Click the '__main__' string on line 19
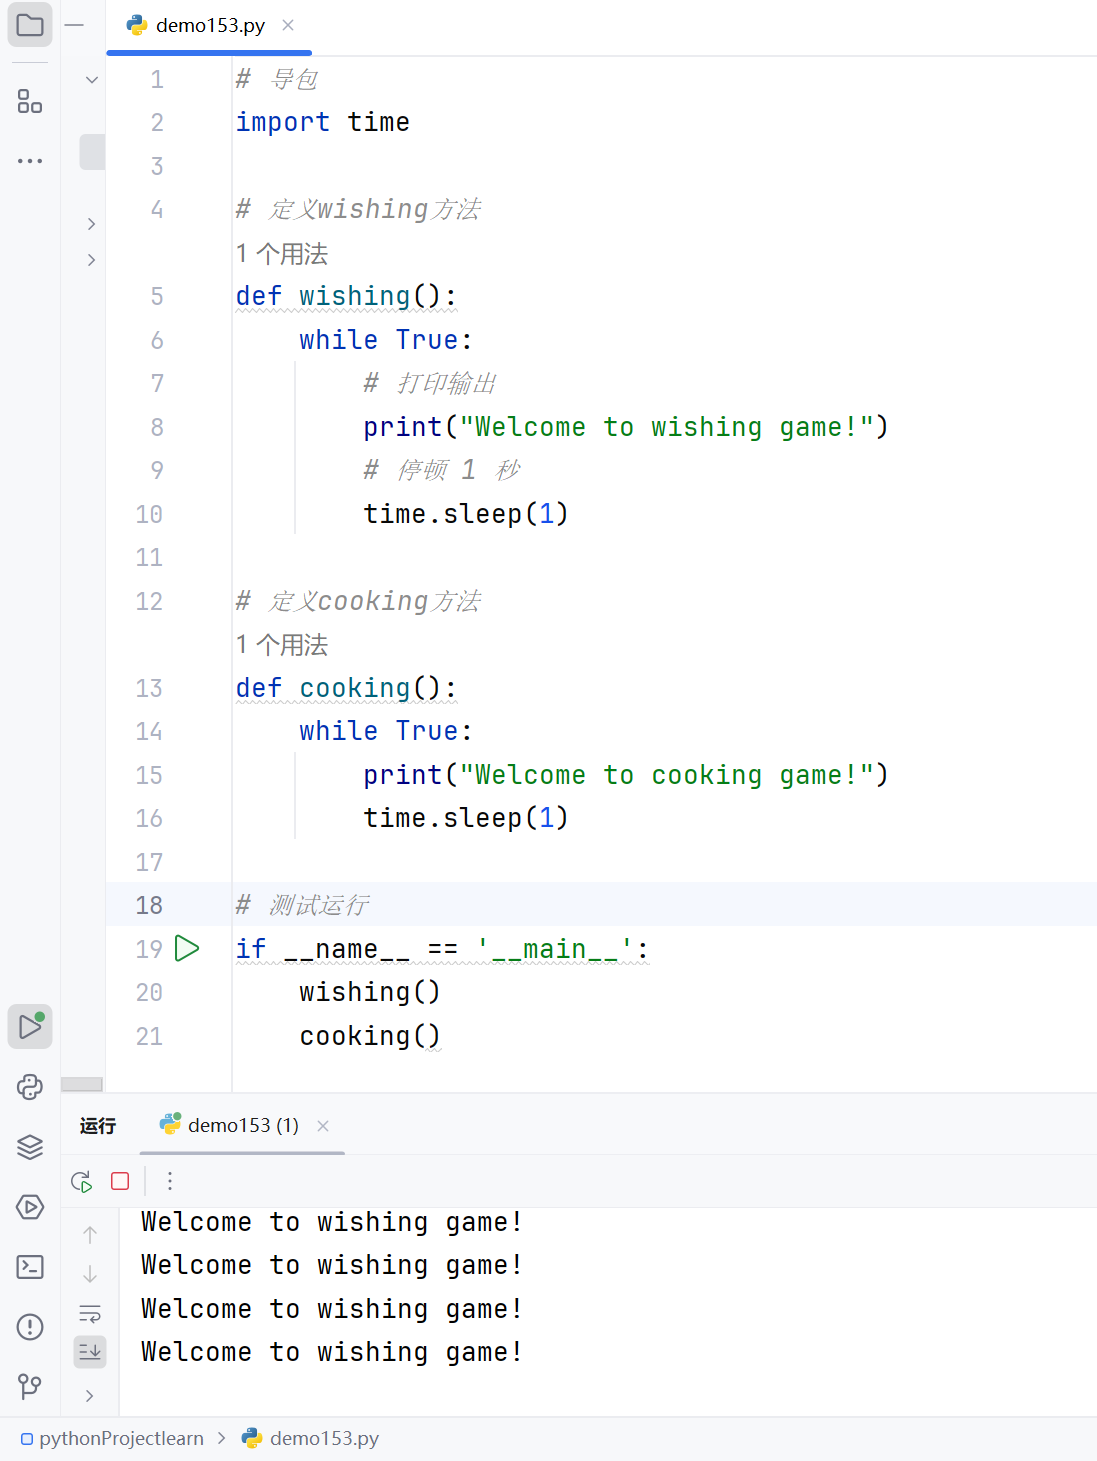Viewport: 1097px width, 1461px height. click(555, 949)
